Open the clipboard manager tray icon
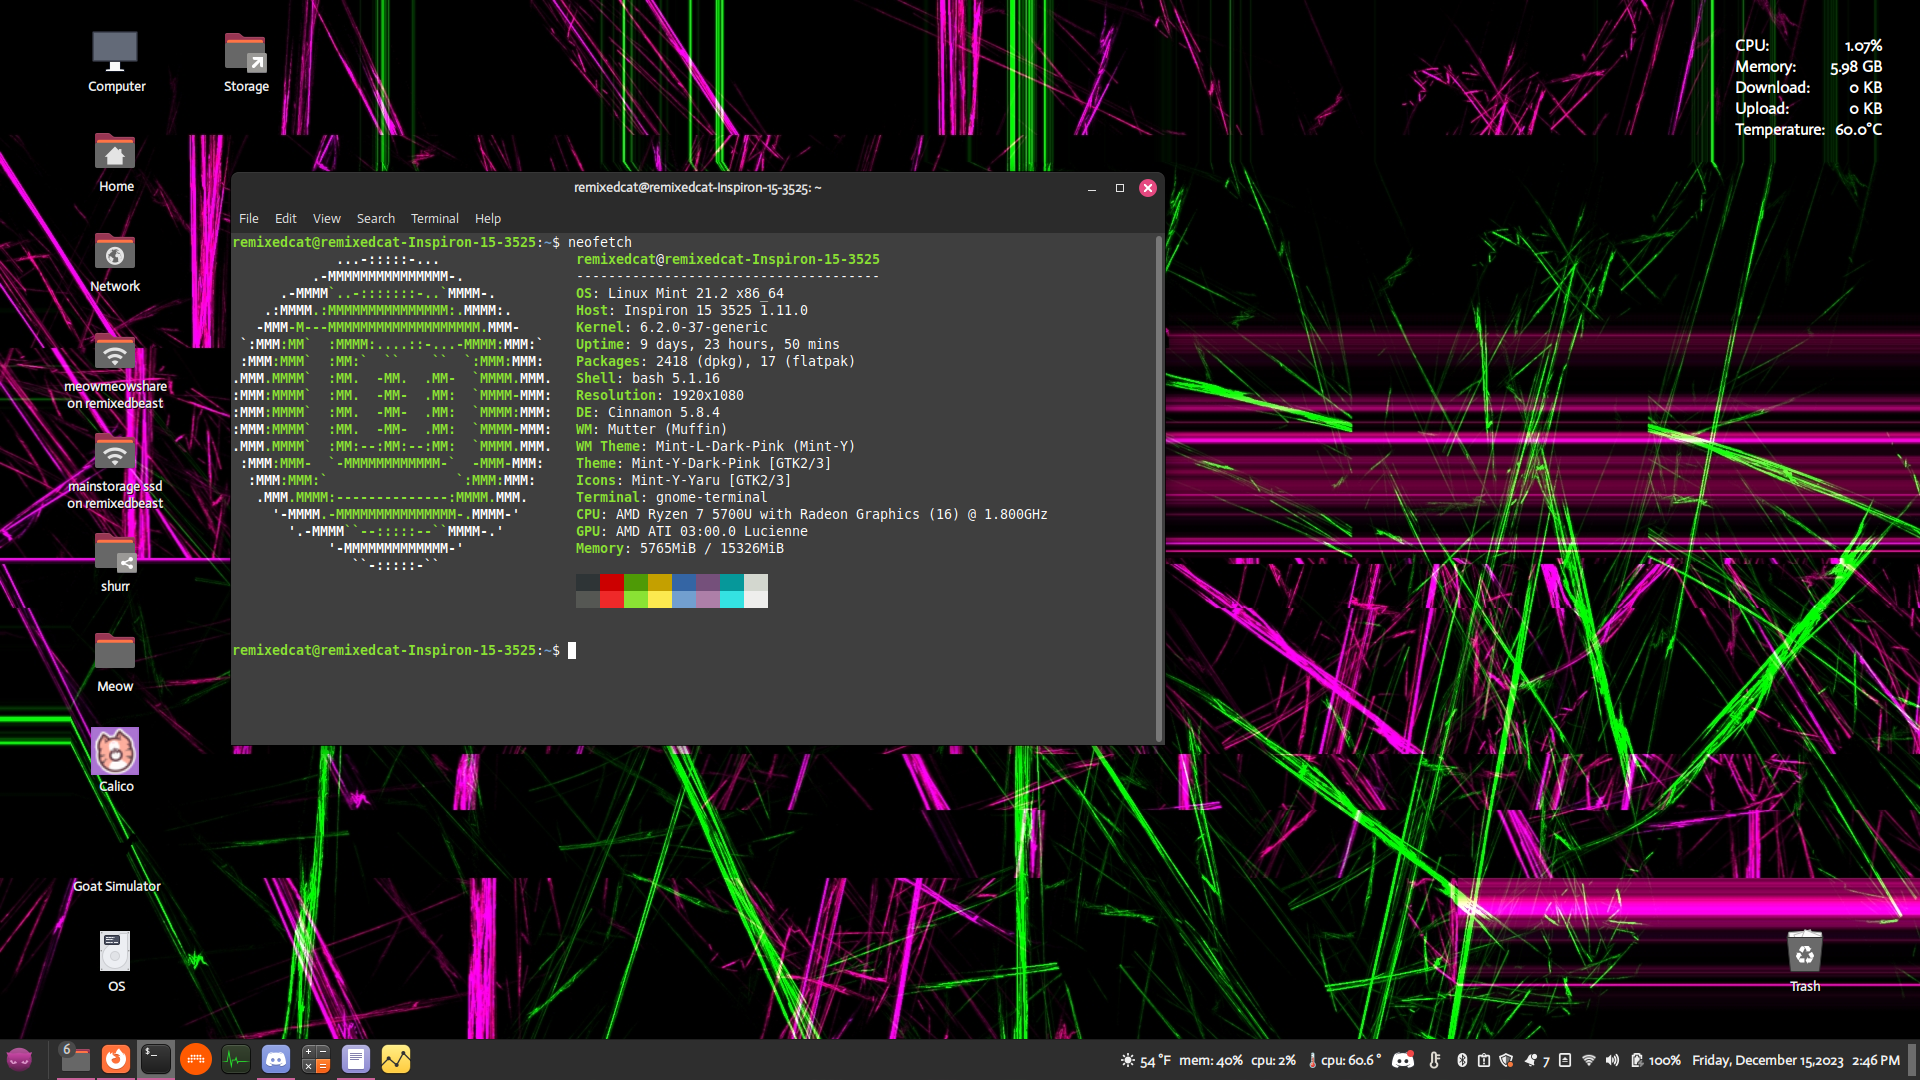Viewport: 1920px width, 1080px height. (x=1484, y=1060)
